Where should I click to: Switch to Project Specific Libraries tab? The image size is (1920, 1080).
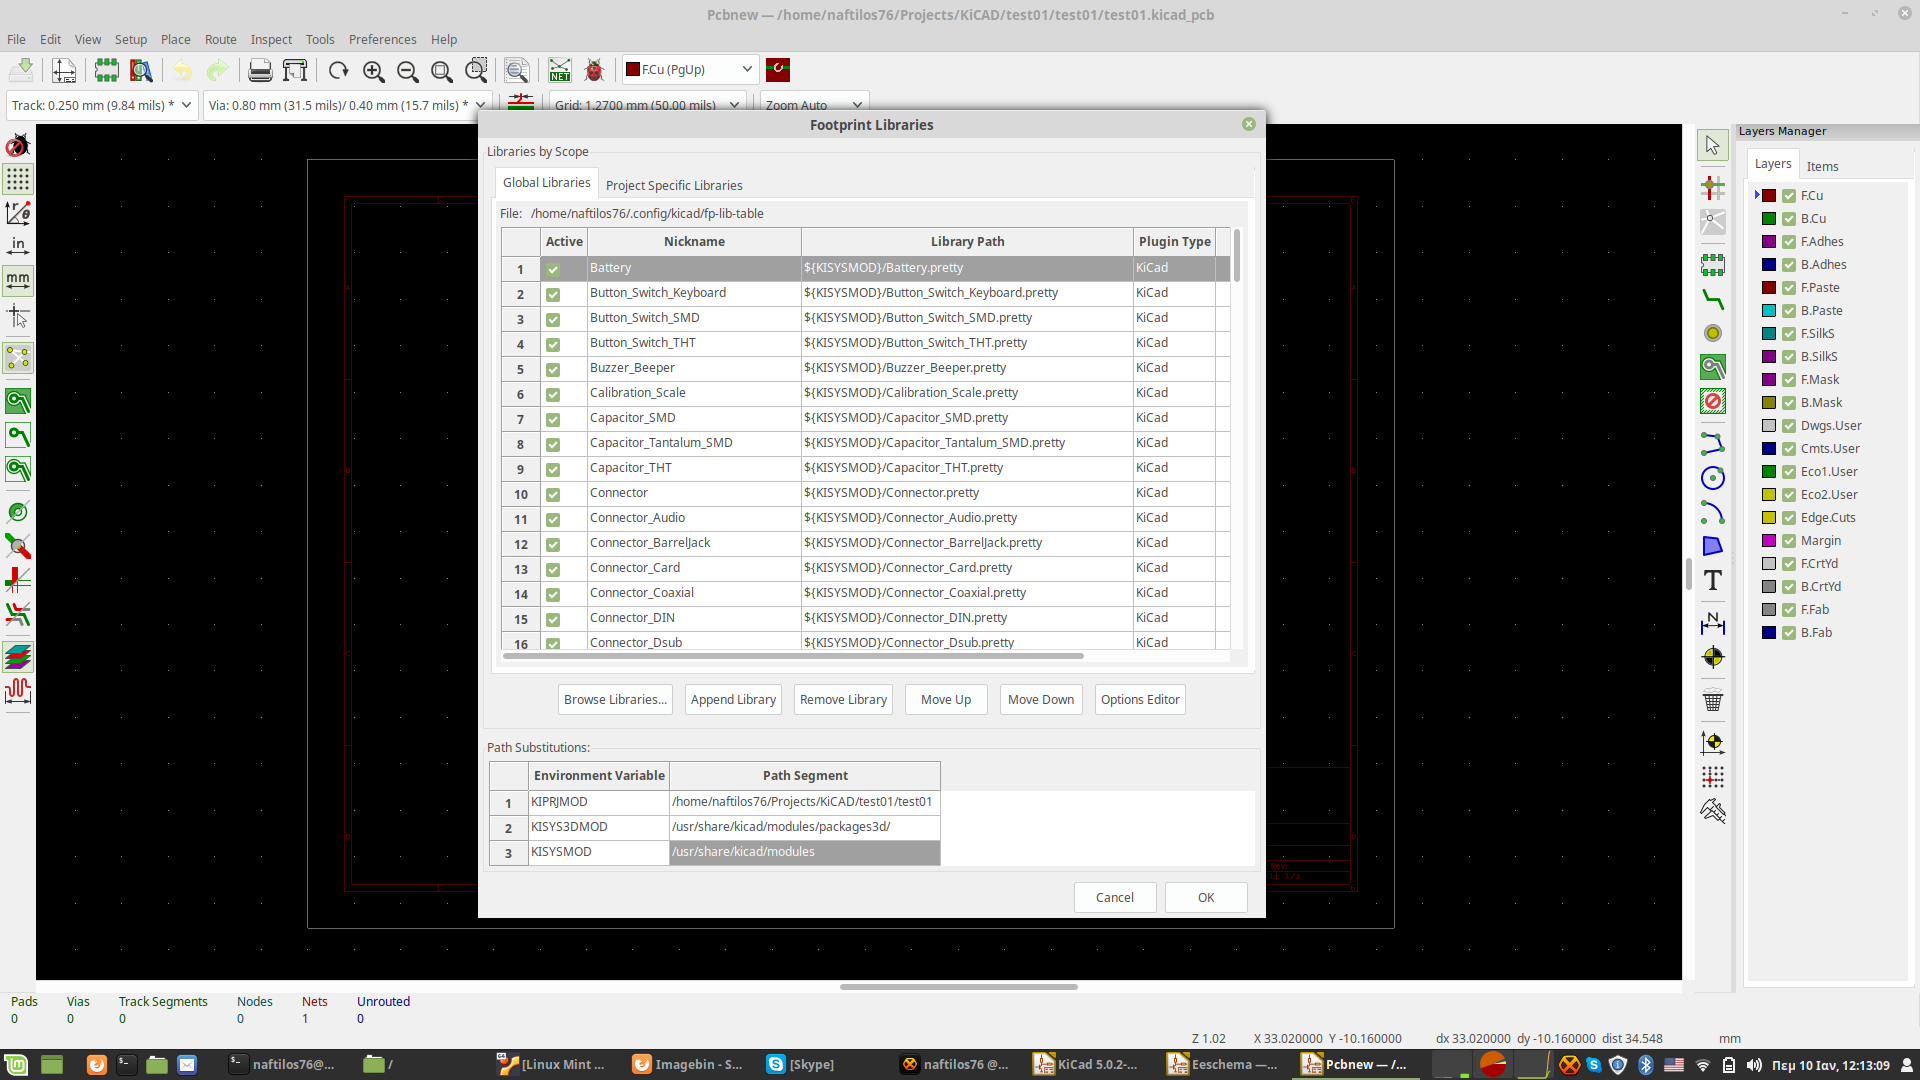tap(674, 185)
